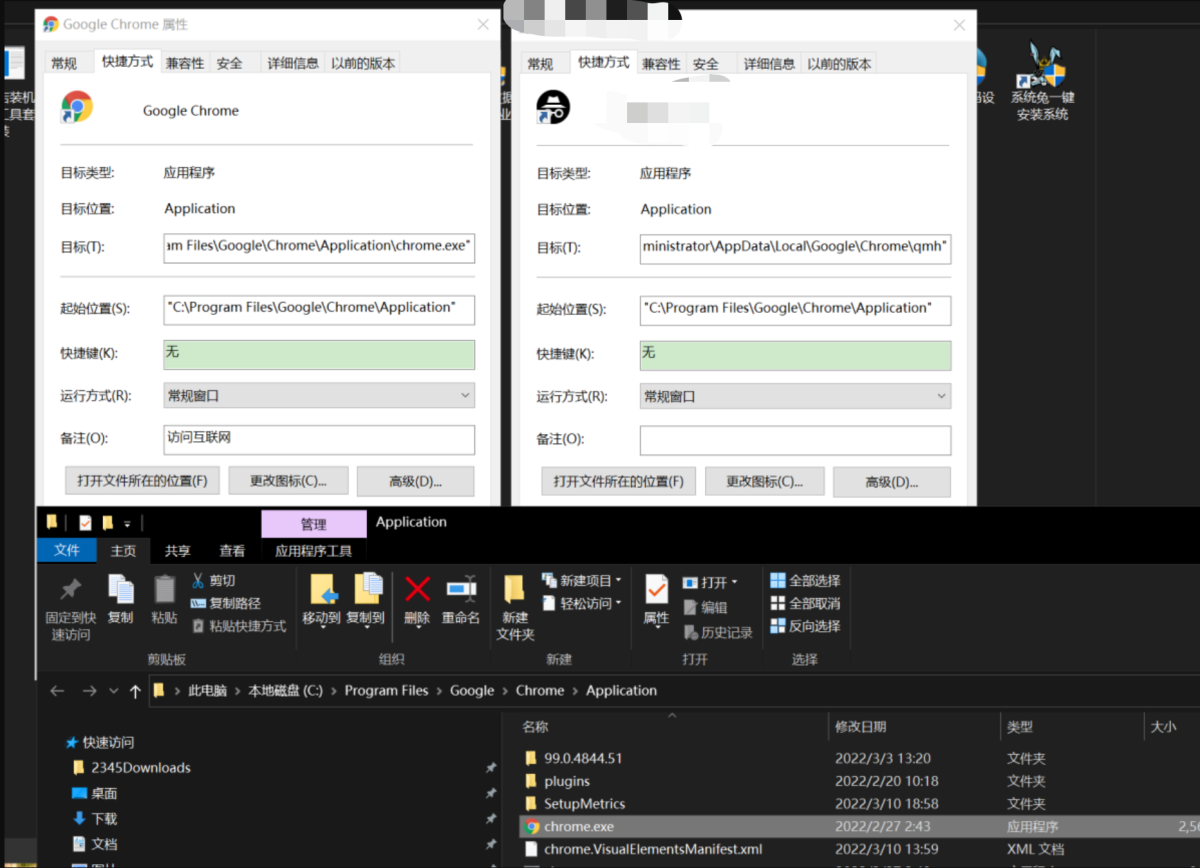Click 打开文件所在的位置 in Google Chrome 属性 dialog
Viewport: 1200px width, 868px height.
[x=142, y=481]
